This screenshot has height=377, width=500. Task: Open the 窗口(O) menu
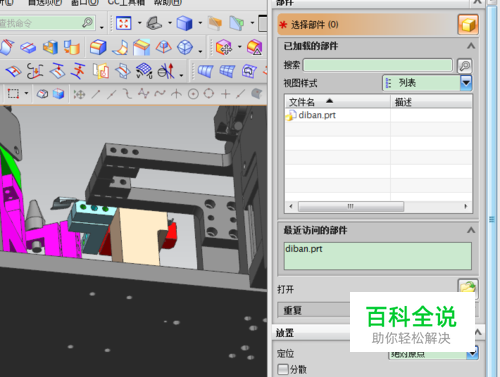pos(85,2)
